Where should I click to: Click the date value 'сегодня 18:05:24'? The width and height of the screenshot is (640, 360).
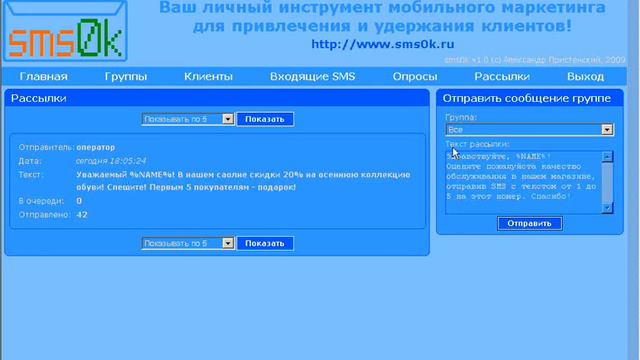[x=111, y=161]
